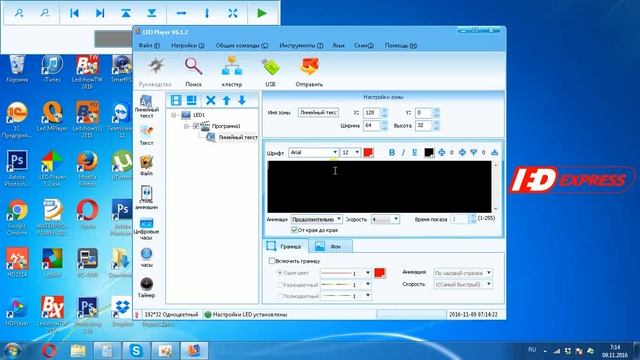Click the X position field showing 128
The width and height of the screenshot is (640, 360).
(372, 113)
